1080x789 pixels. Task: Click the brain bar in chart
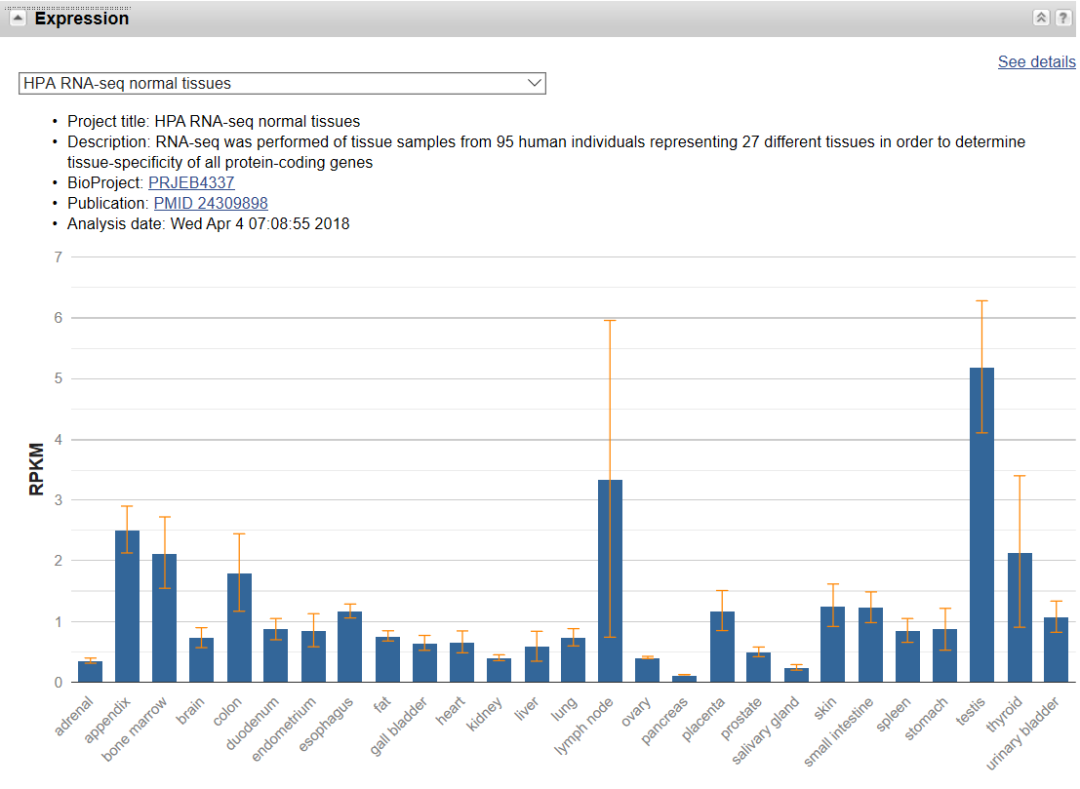[x=201, y=660]
